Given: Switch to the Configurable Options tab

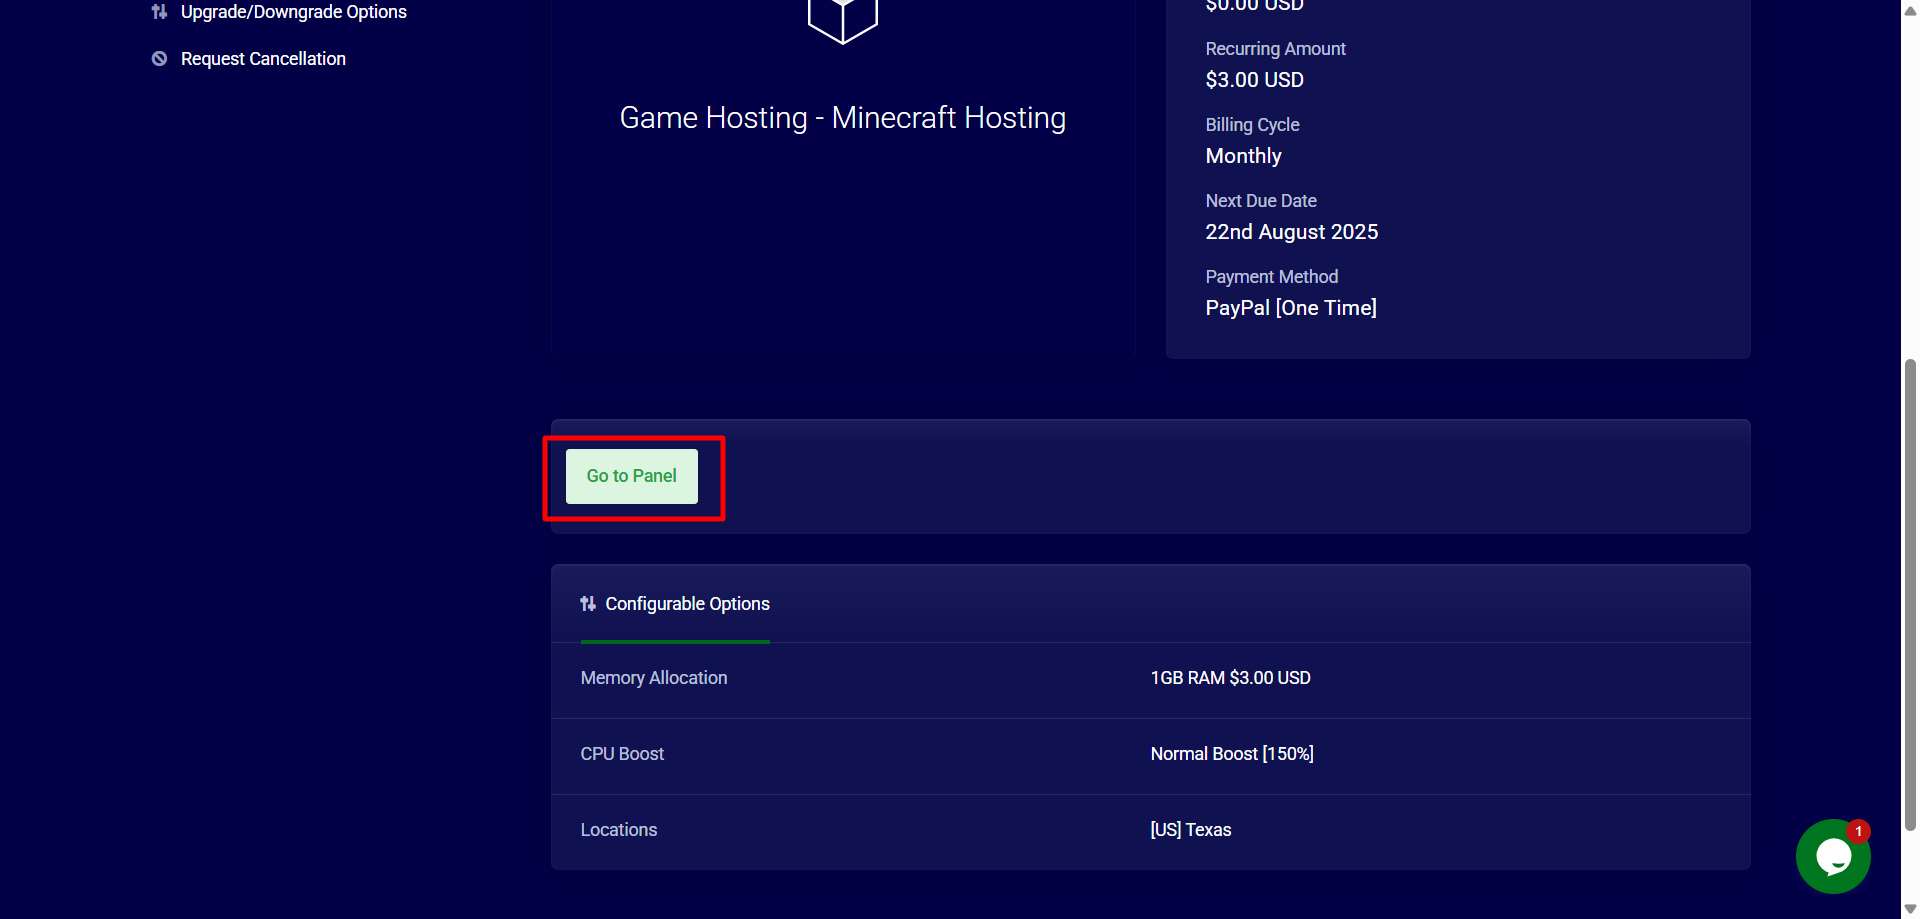Looking at the screenshot, I should tap(687, 604).
